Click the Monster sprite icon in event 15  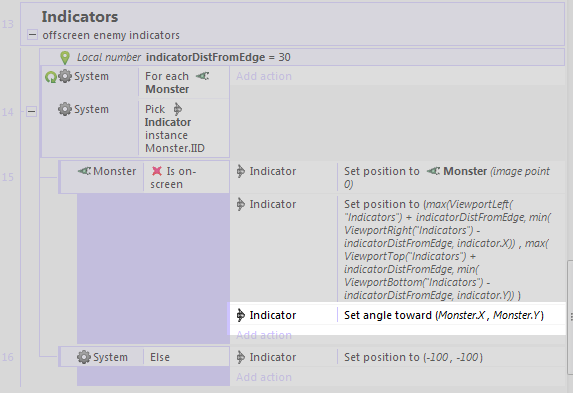click(84, 171)
